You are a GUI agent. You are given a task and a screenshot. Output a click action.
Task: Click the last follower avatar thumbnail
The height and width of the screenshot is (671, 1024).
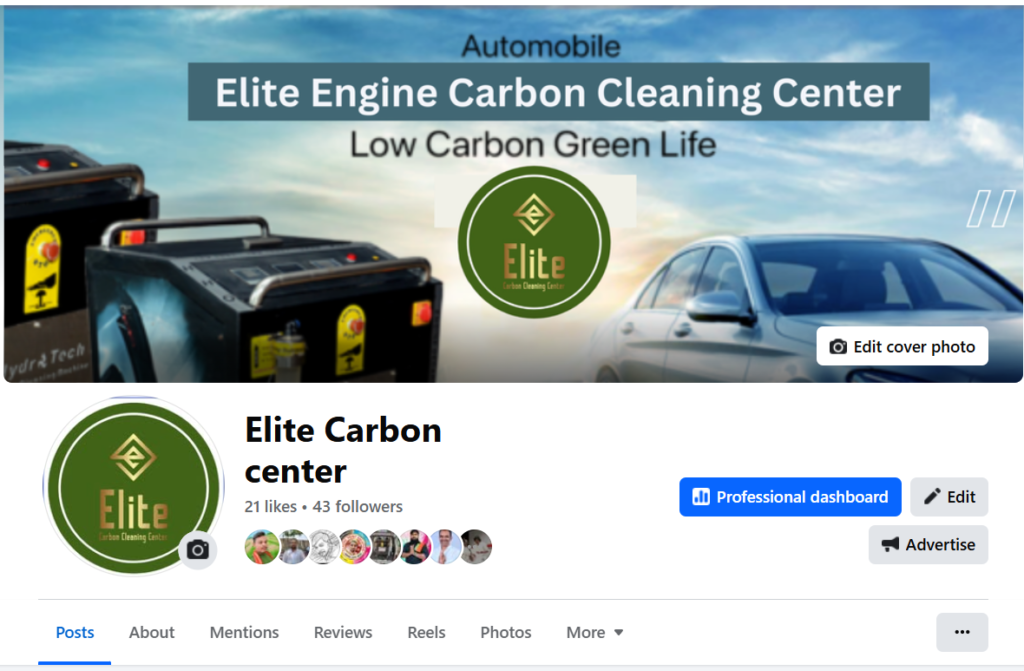coord(476,547)
